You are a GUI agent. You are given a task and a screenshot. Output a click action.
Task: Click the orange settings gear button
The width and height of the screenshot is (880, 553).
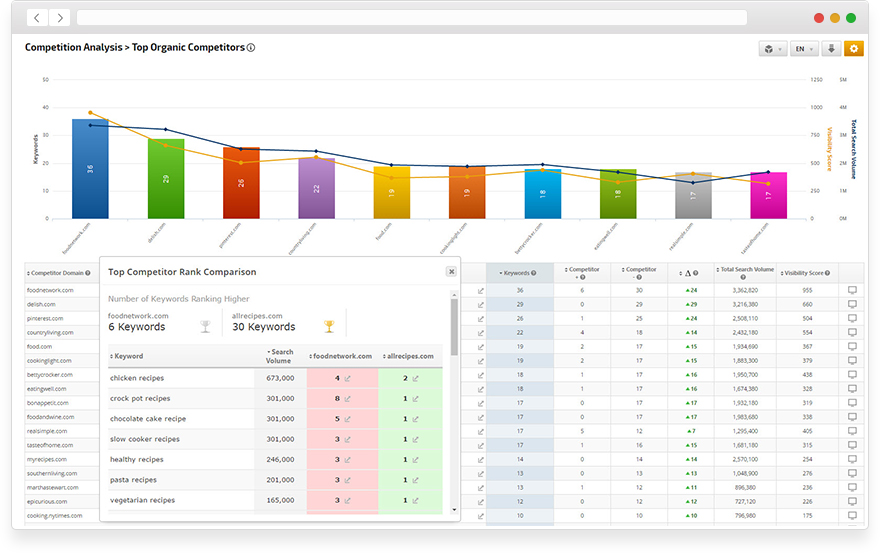(853, 48)
